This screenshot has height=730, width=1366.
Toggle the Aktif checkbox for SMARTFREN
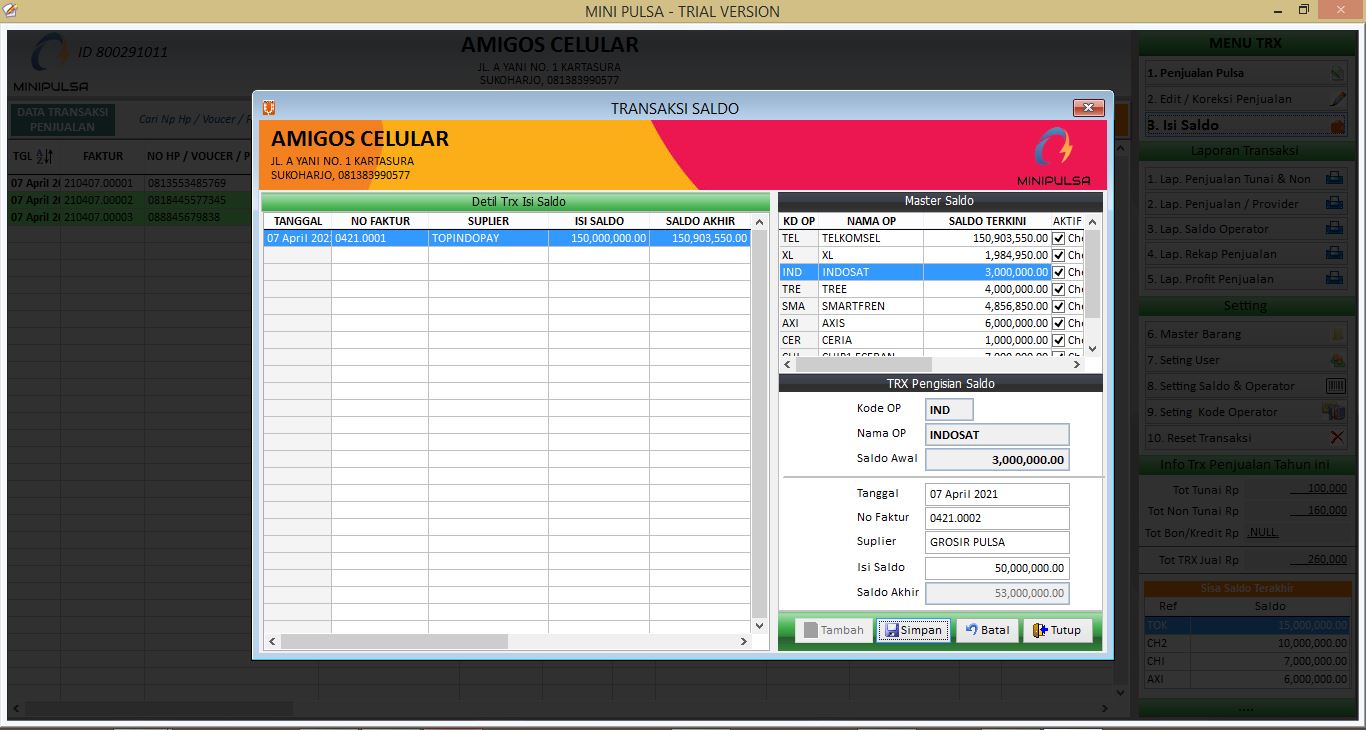(1059, 306)
